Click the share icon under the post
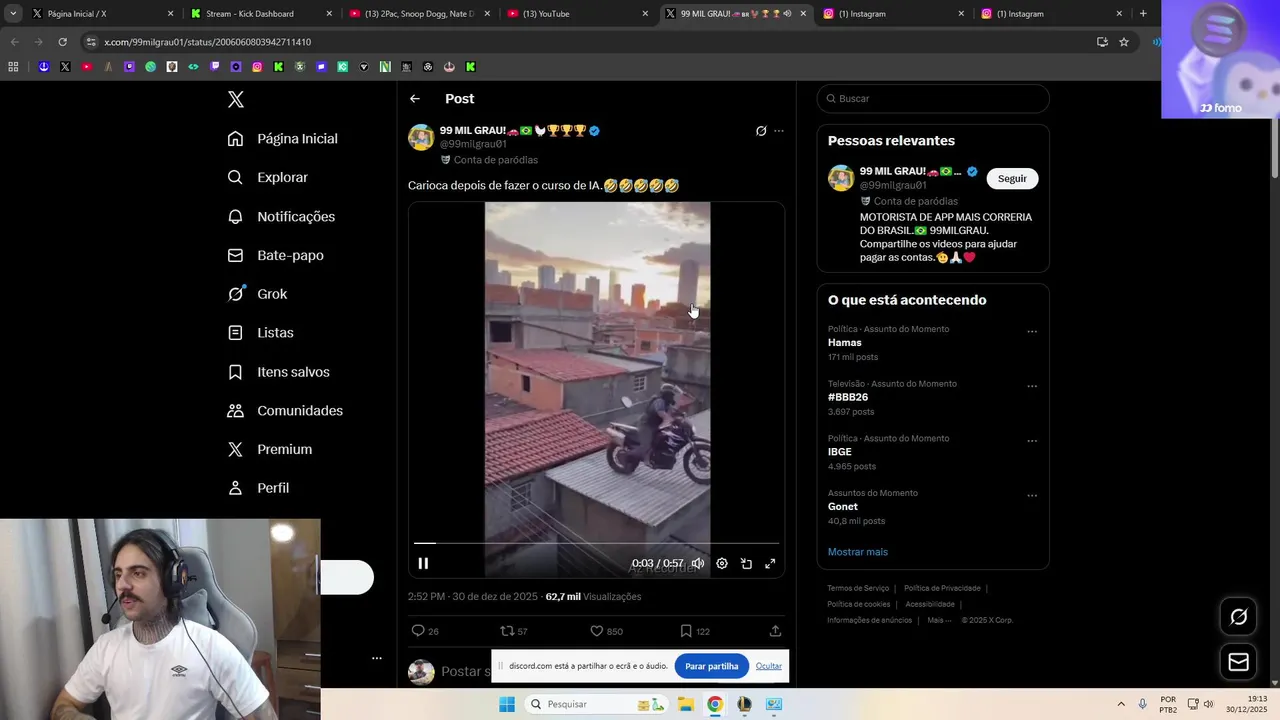 coord(775,631)
